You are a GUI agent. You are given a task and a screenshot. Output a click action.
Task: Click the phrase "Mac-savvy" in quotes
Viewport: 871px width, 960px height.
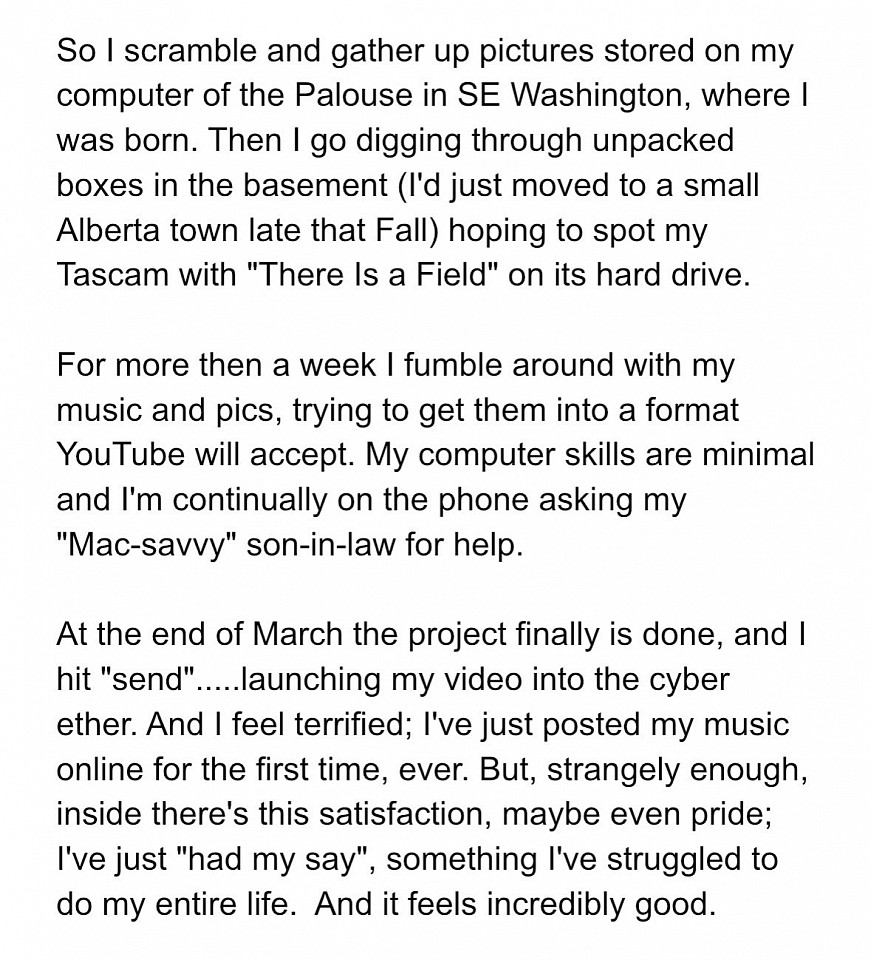coord(147,545)
